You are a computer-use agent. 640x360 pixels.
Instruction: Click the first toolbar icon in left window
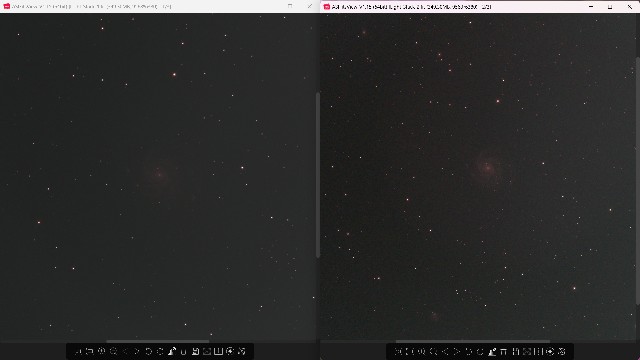(x=78, y=351)
